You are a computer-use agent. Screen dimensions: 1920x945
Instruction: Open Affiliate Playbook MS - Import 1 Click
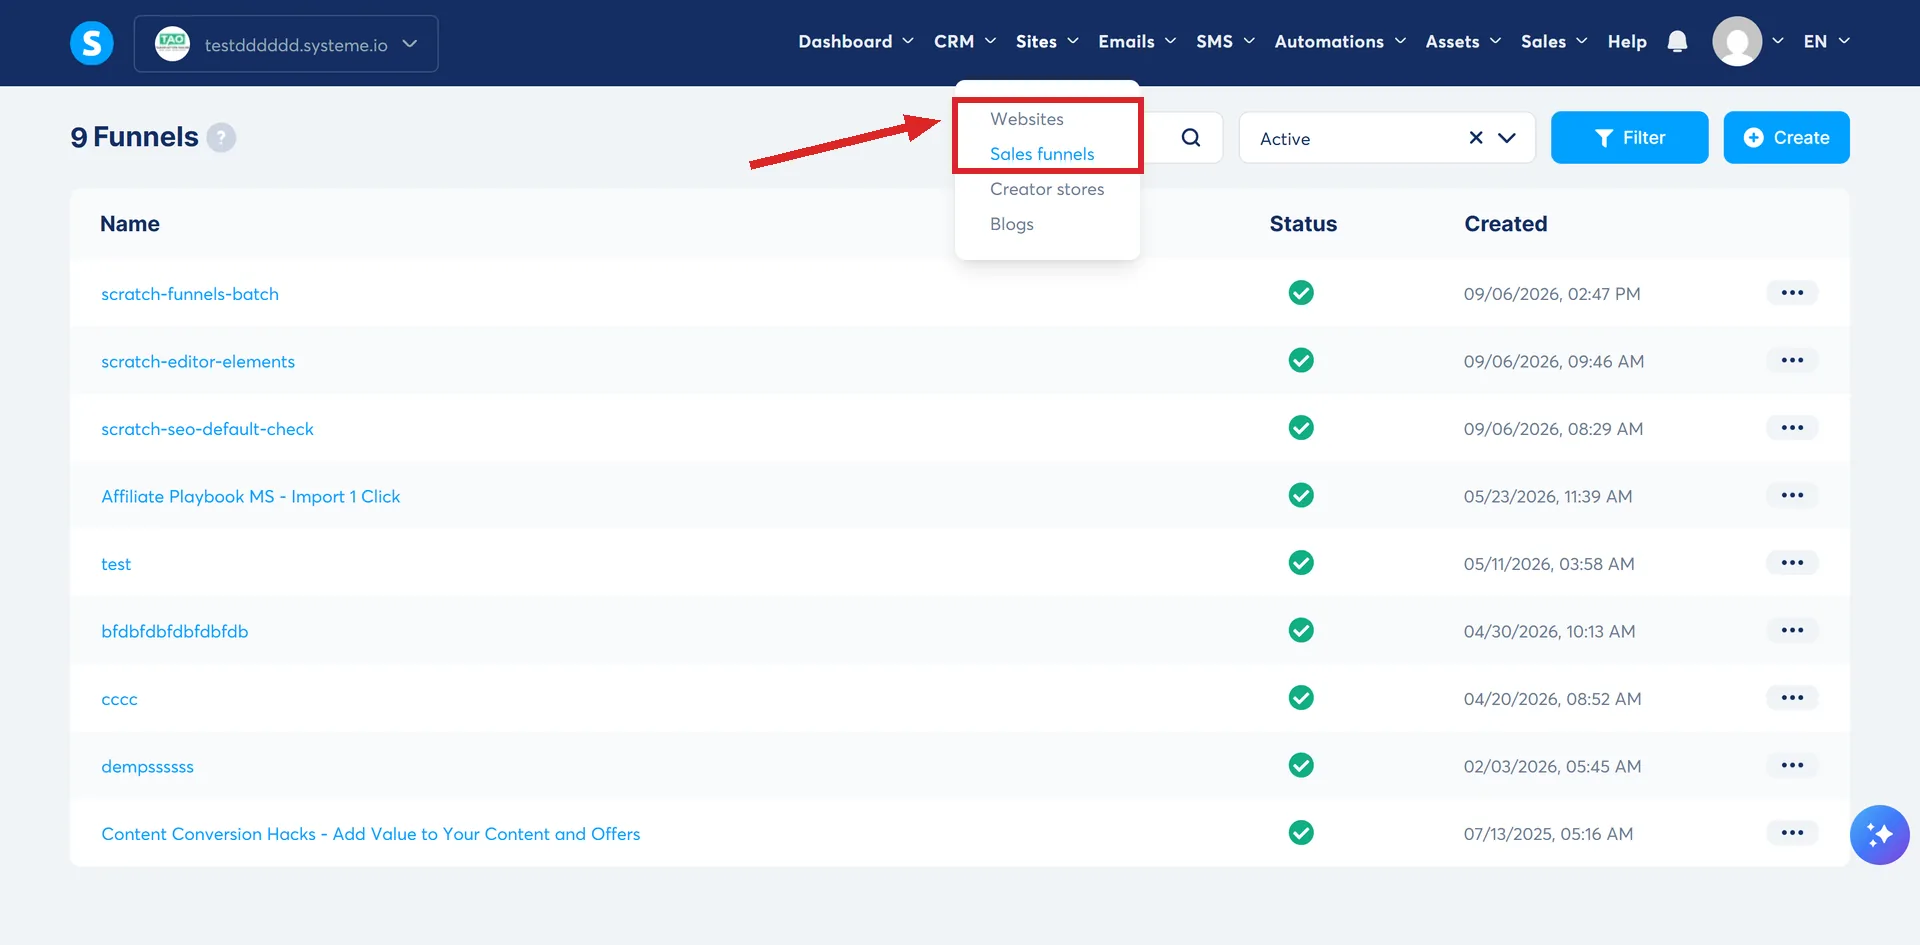250,497
